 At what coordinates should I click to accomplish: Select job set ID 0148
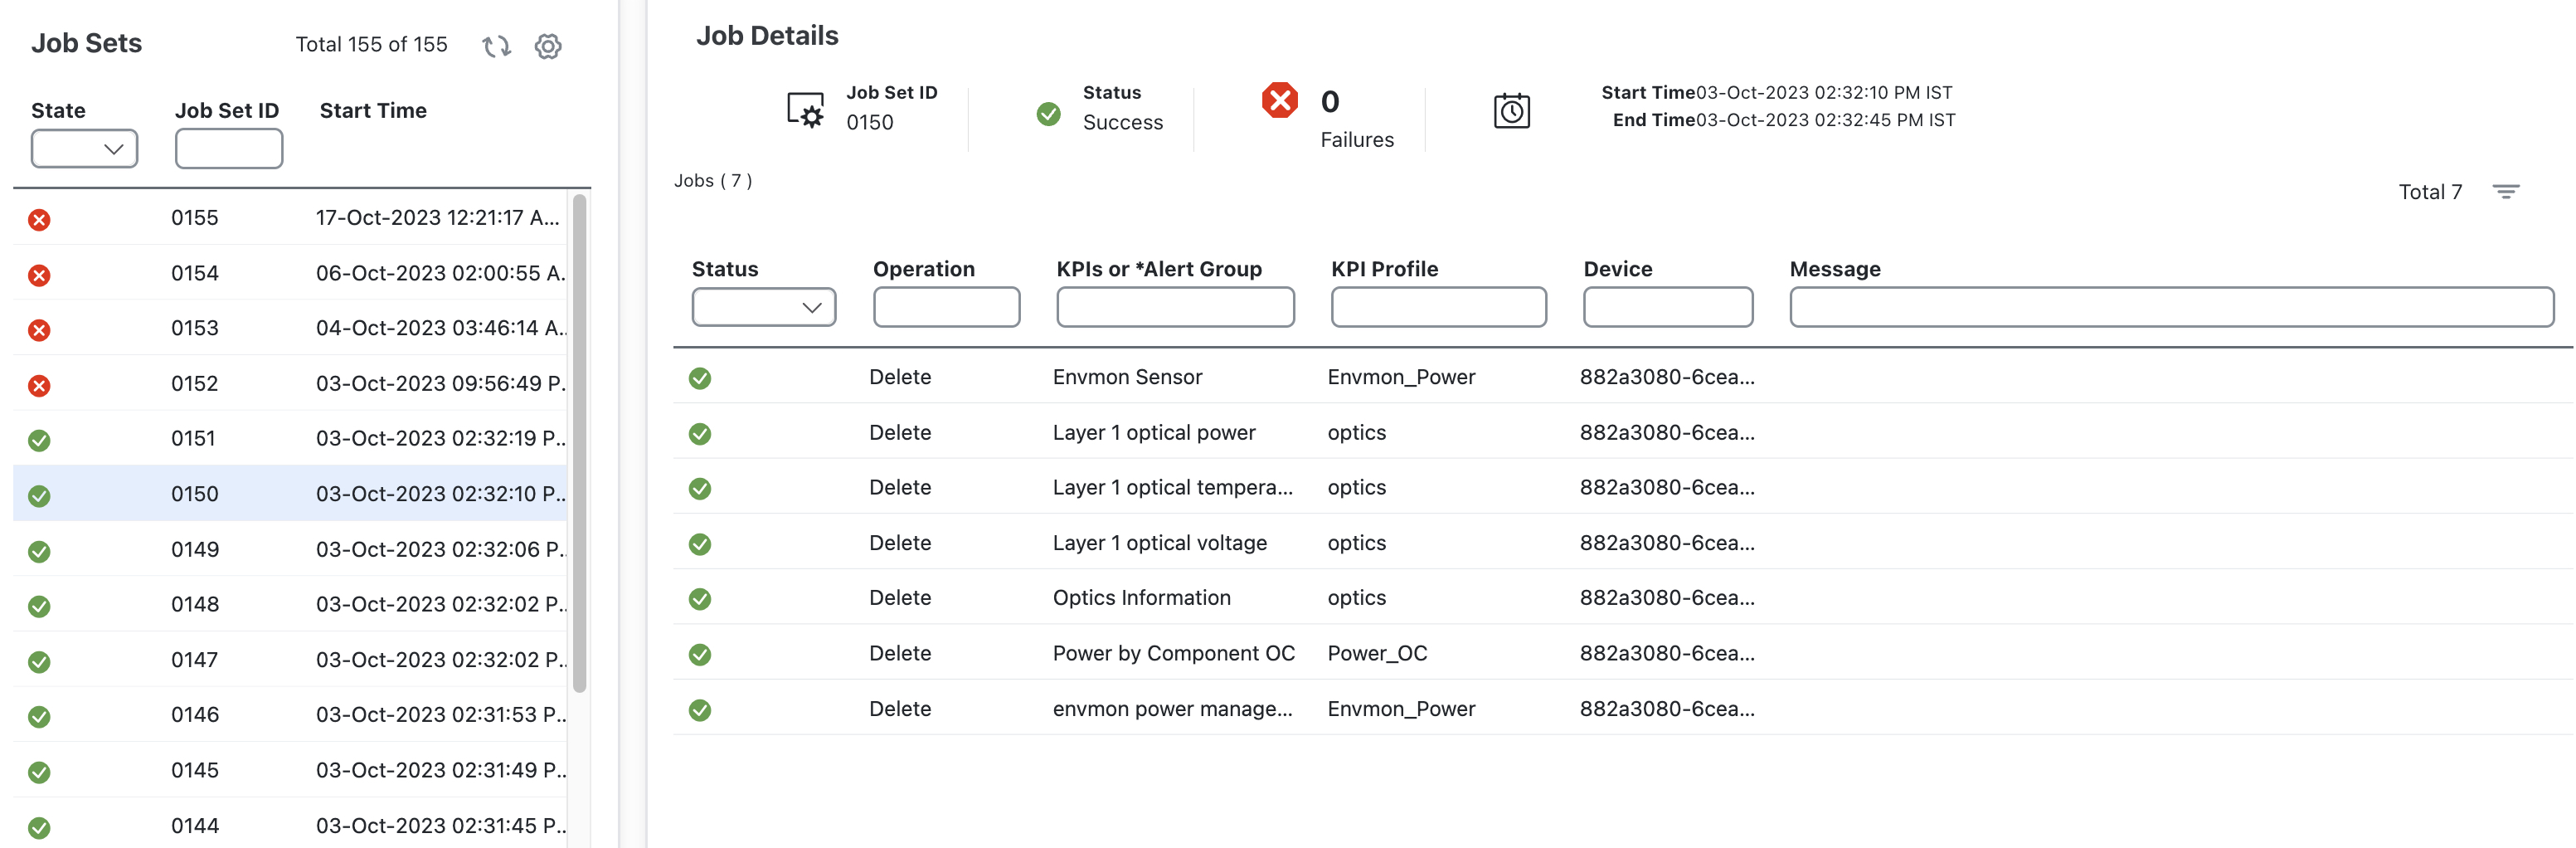pyautogui.click(x=194, y=604)
